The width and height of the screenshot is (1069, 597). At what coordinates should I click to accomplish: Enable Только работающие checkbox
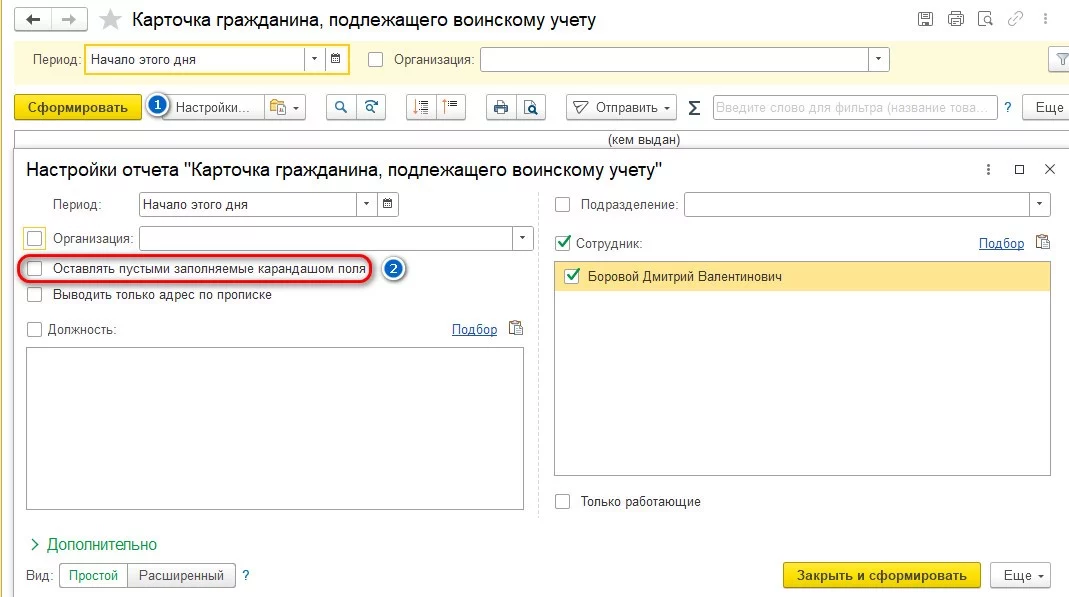(562, 502)
